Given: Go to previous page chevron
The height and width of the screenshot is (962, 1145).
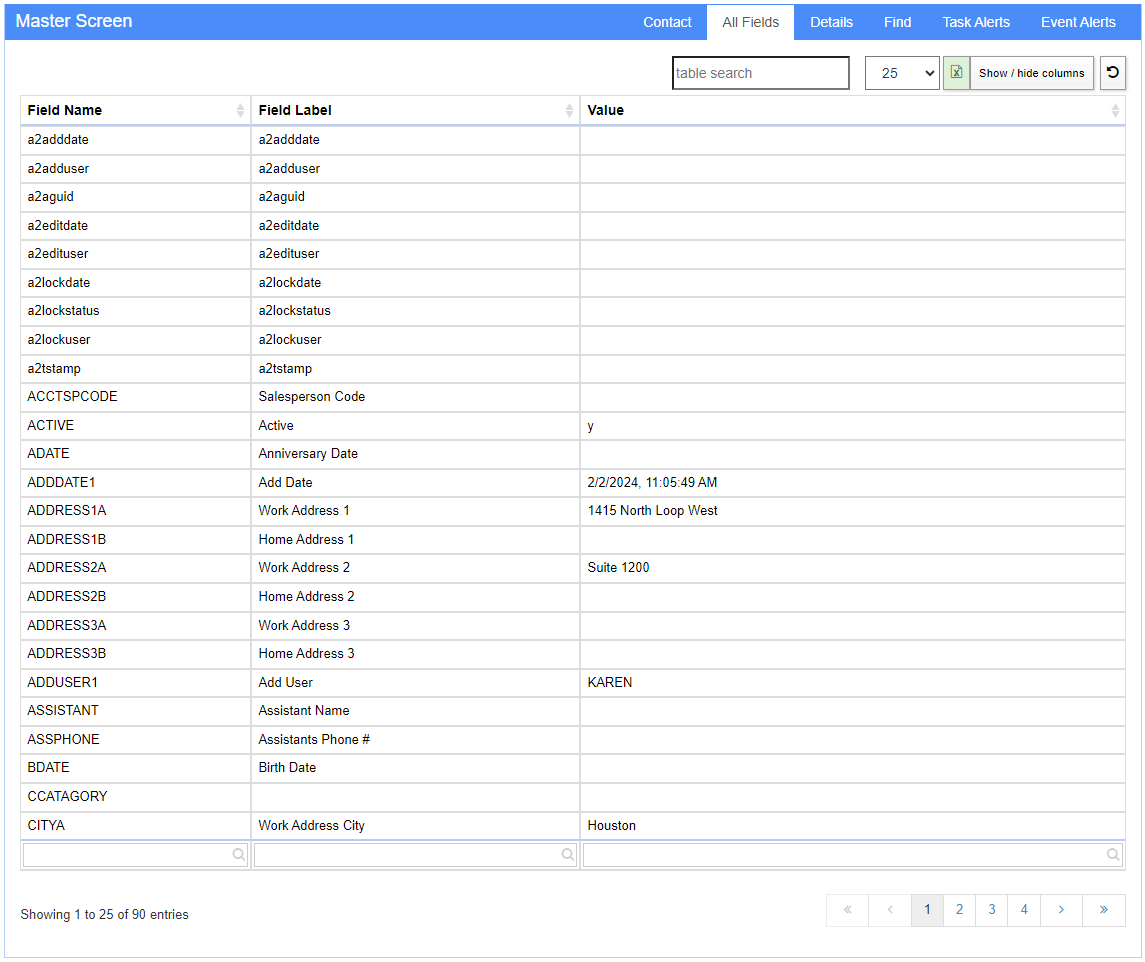Looking at the screenshot, I should 890,910.
